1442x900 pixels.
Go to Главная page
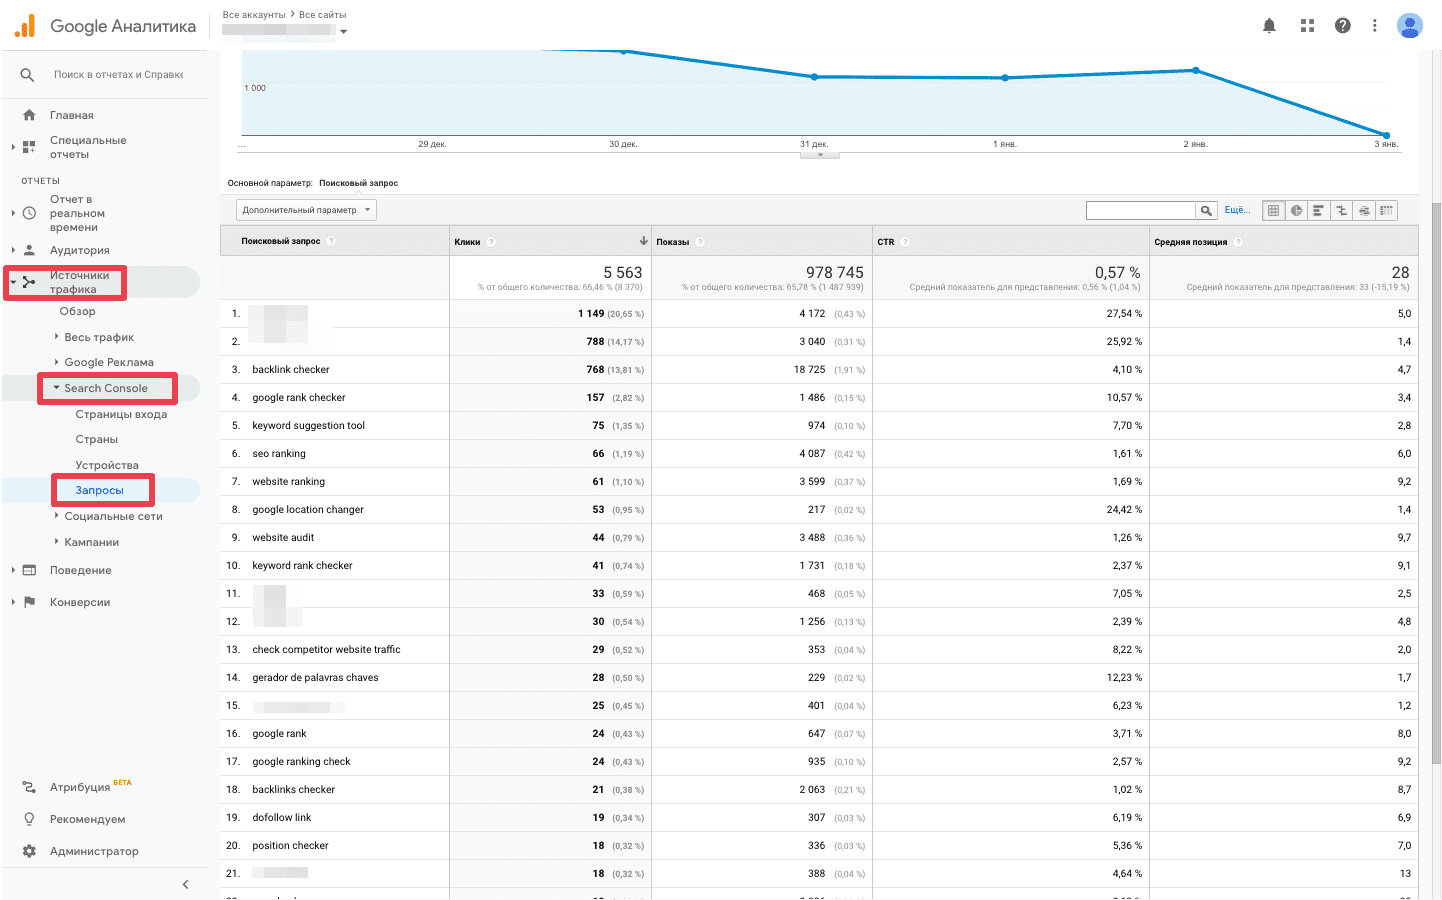pos(72,115)
